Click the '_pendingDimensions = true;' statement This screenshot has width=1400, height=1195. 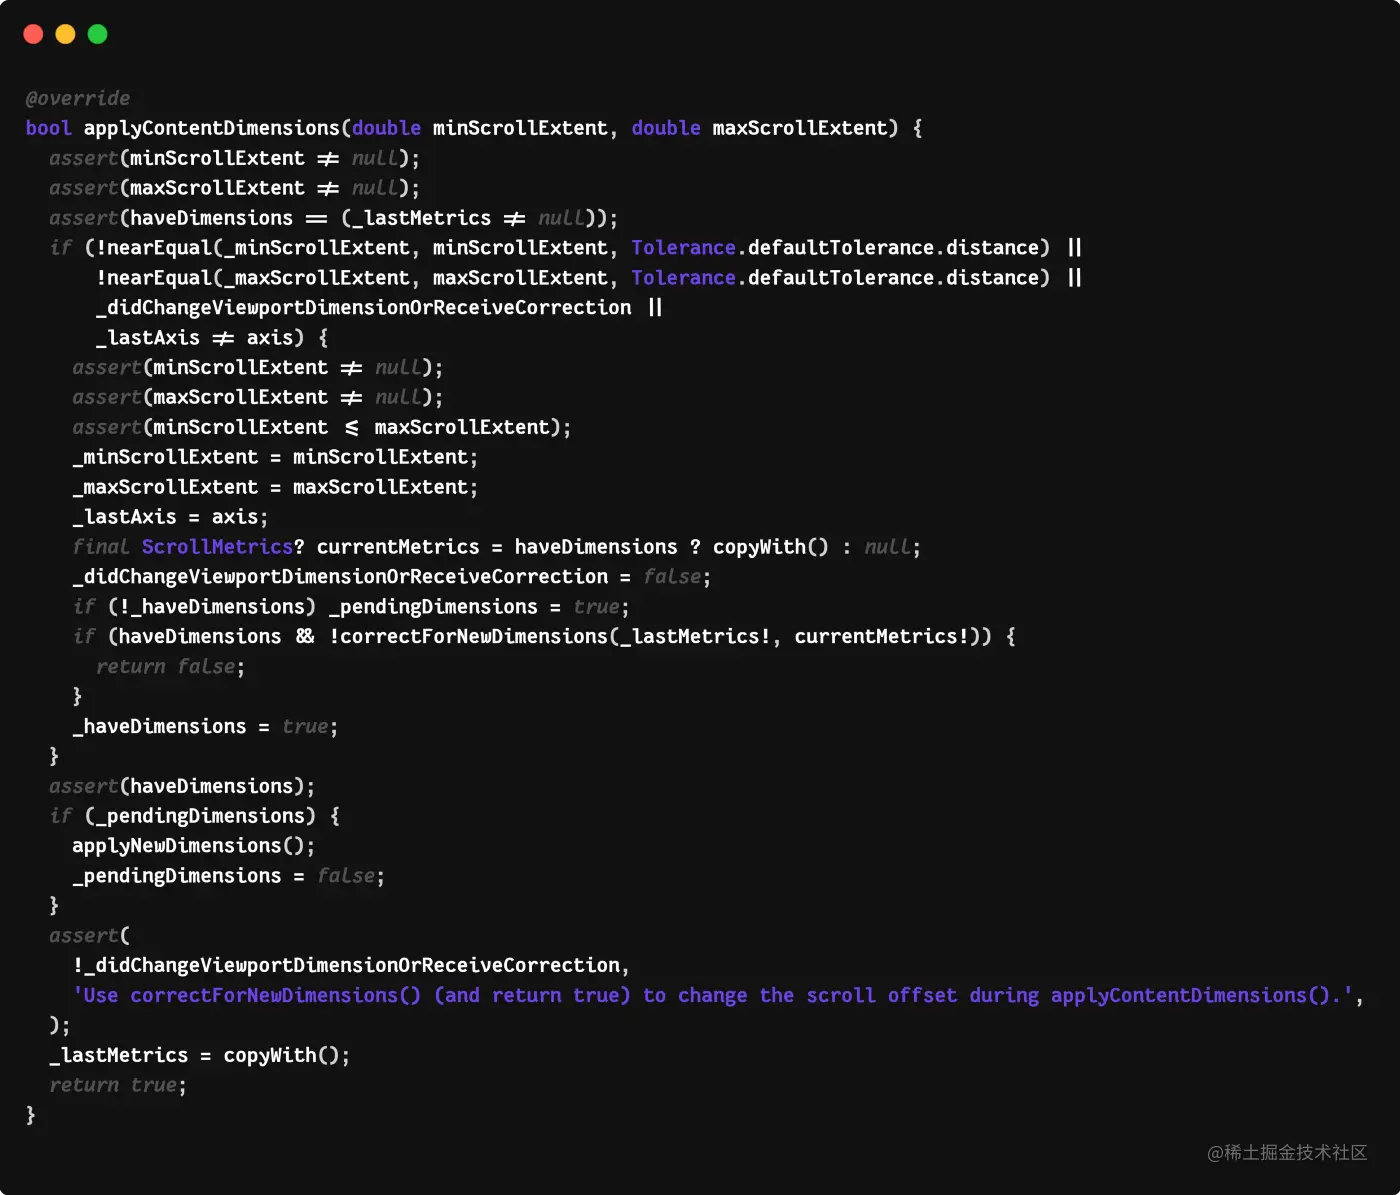(479, 607)
